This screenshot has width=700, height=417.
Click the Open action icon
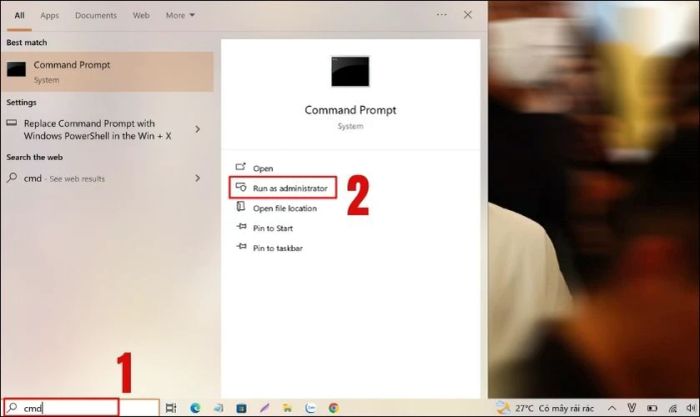241,167
